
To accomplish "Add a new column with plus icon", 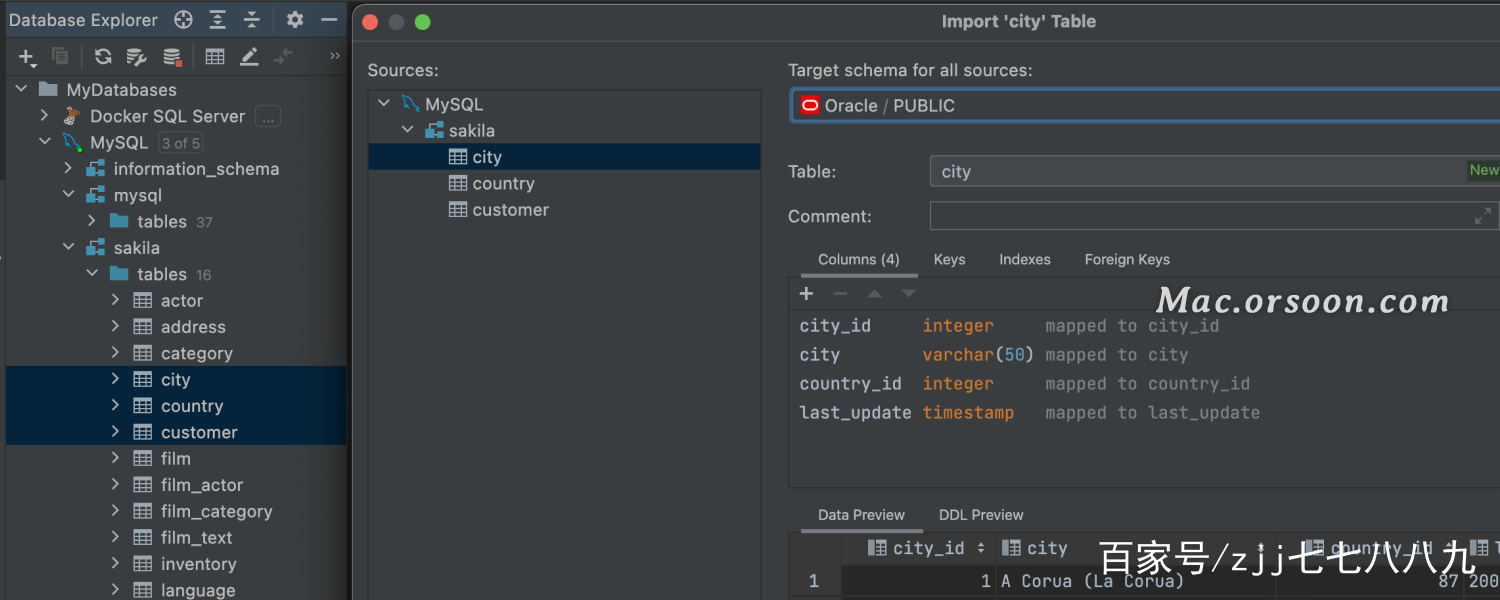I will 806,293.
